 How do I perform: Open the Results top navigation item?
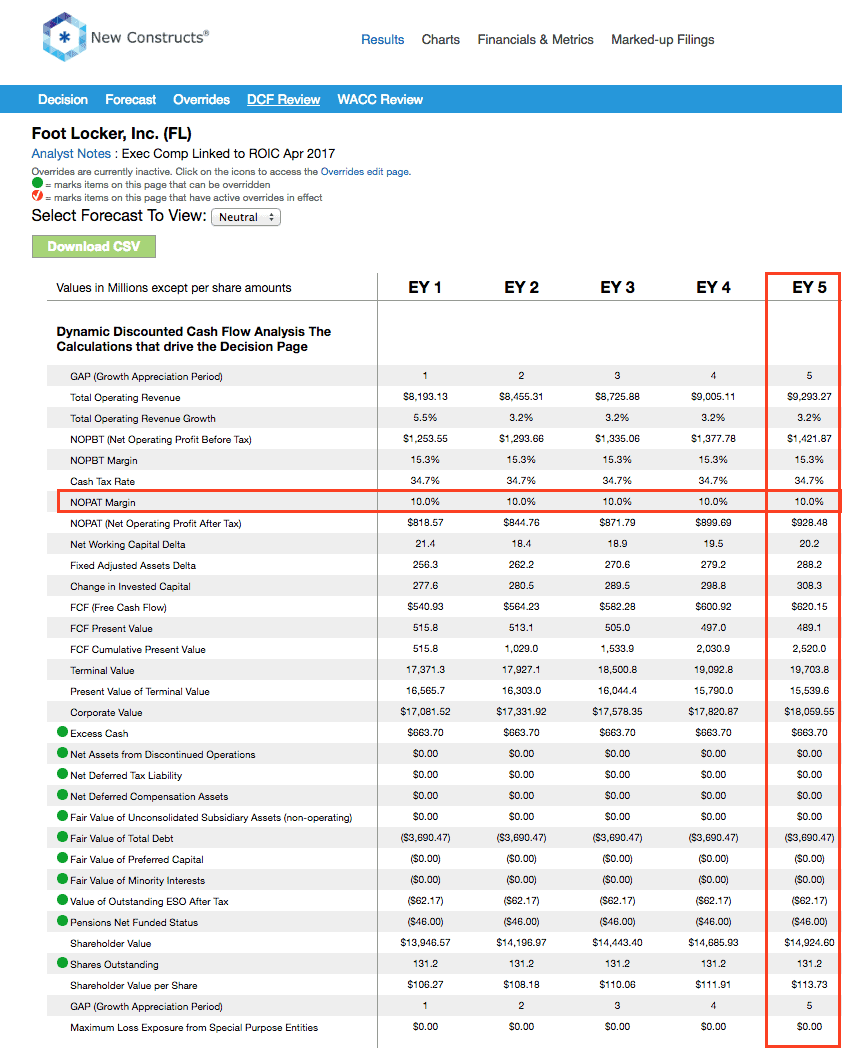coord(383,39)
